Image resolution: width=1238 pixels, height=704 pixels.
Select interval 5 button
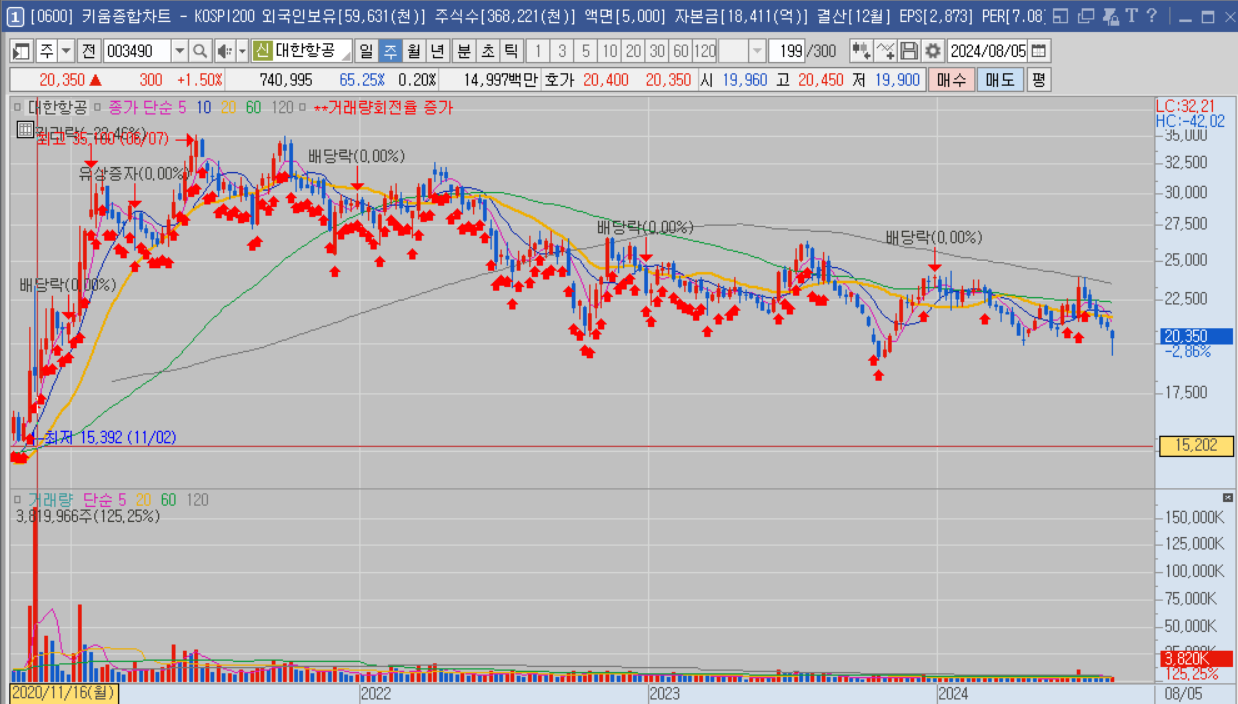586,52
